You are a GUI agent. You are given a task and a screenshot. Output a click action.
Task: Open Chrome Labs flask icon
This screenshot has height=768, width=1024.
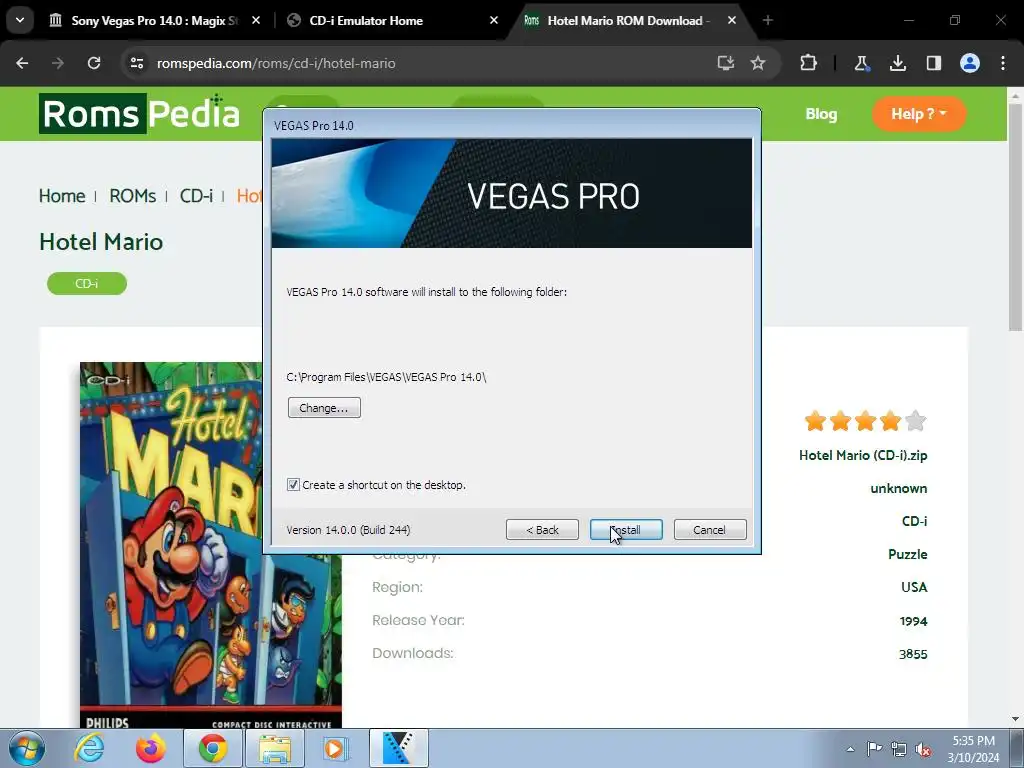click(861, 63)
